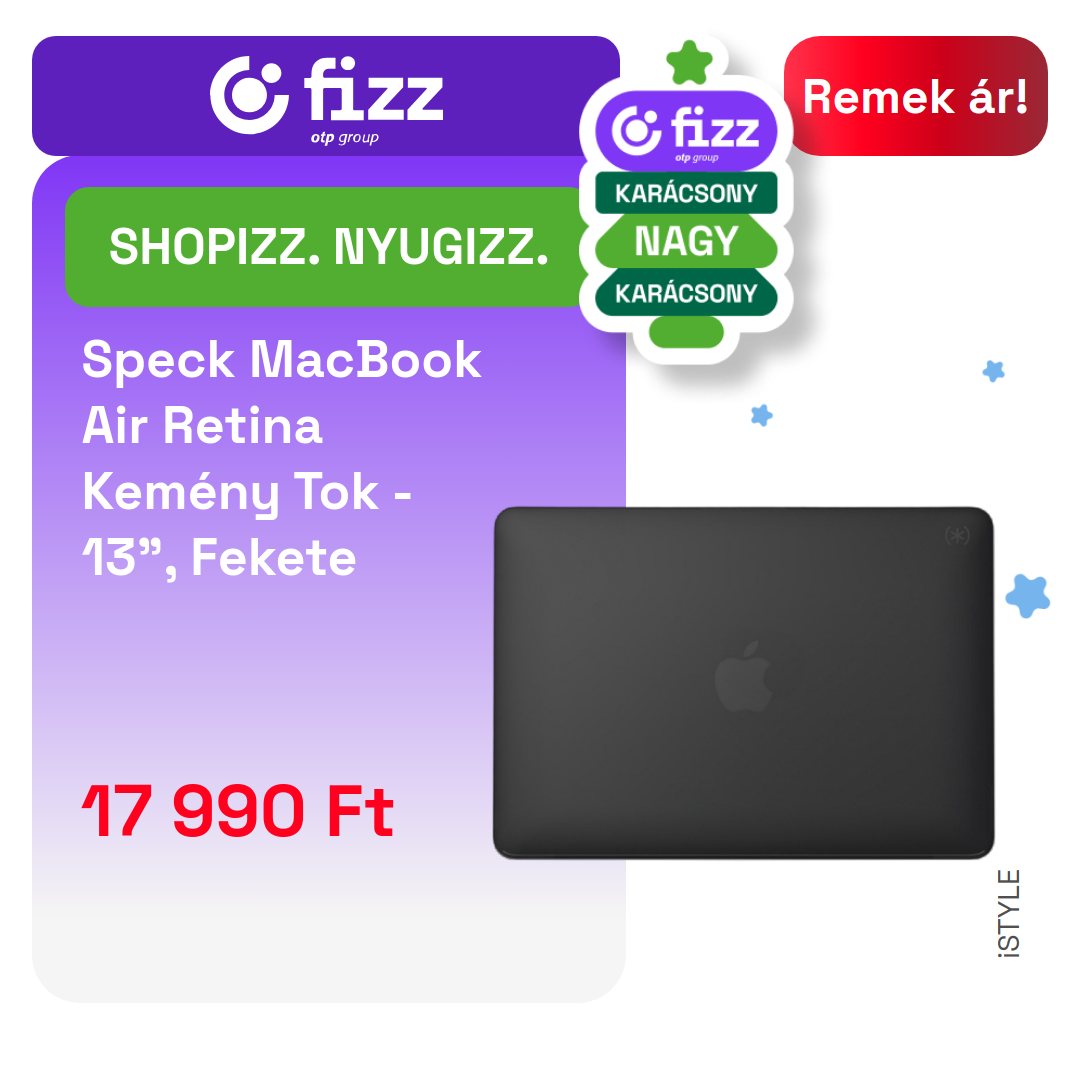
Task: Open the Speck MacBook Air product title
Action: click(x=281, y=459)
